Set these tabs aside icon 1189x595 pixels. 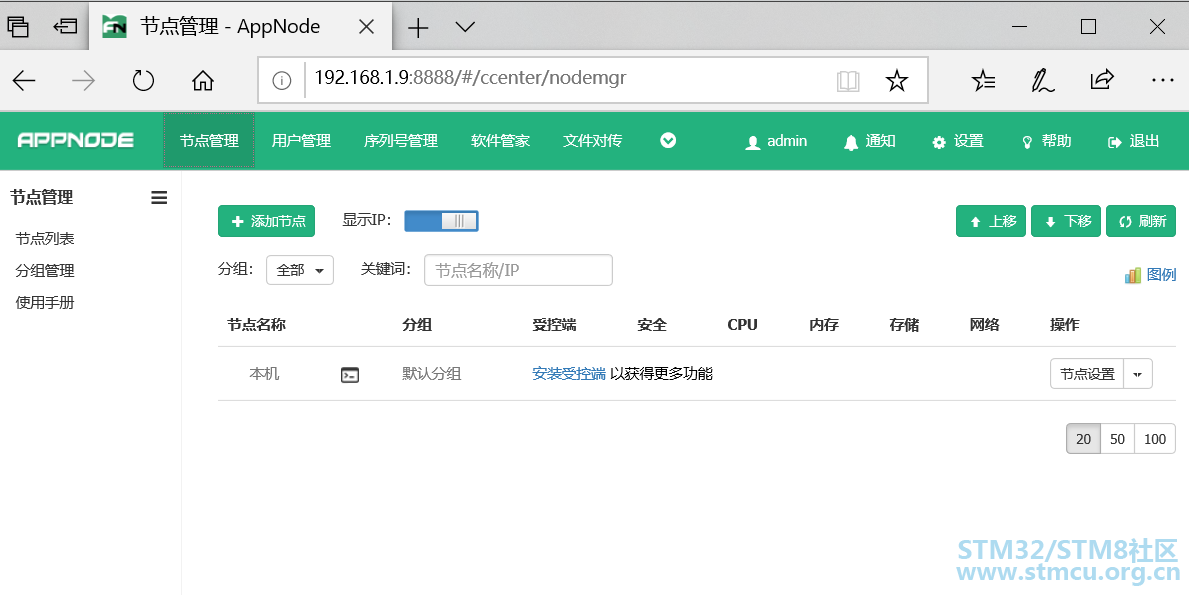[x=65, y=27]
